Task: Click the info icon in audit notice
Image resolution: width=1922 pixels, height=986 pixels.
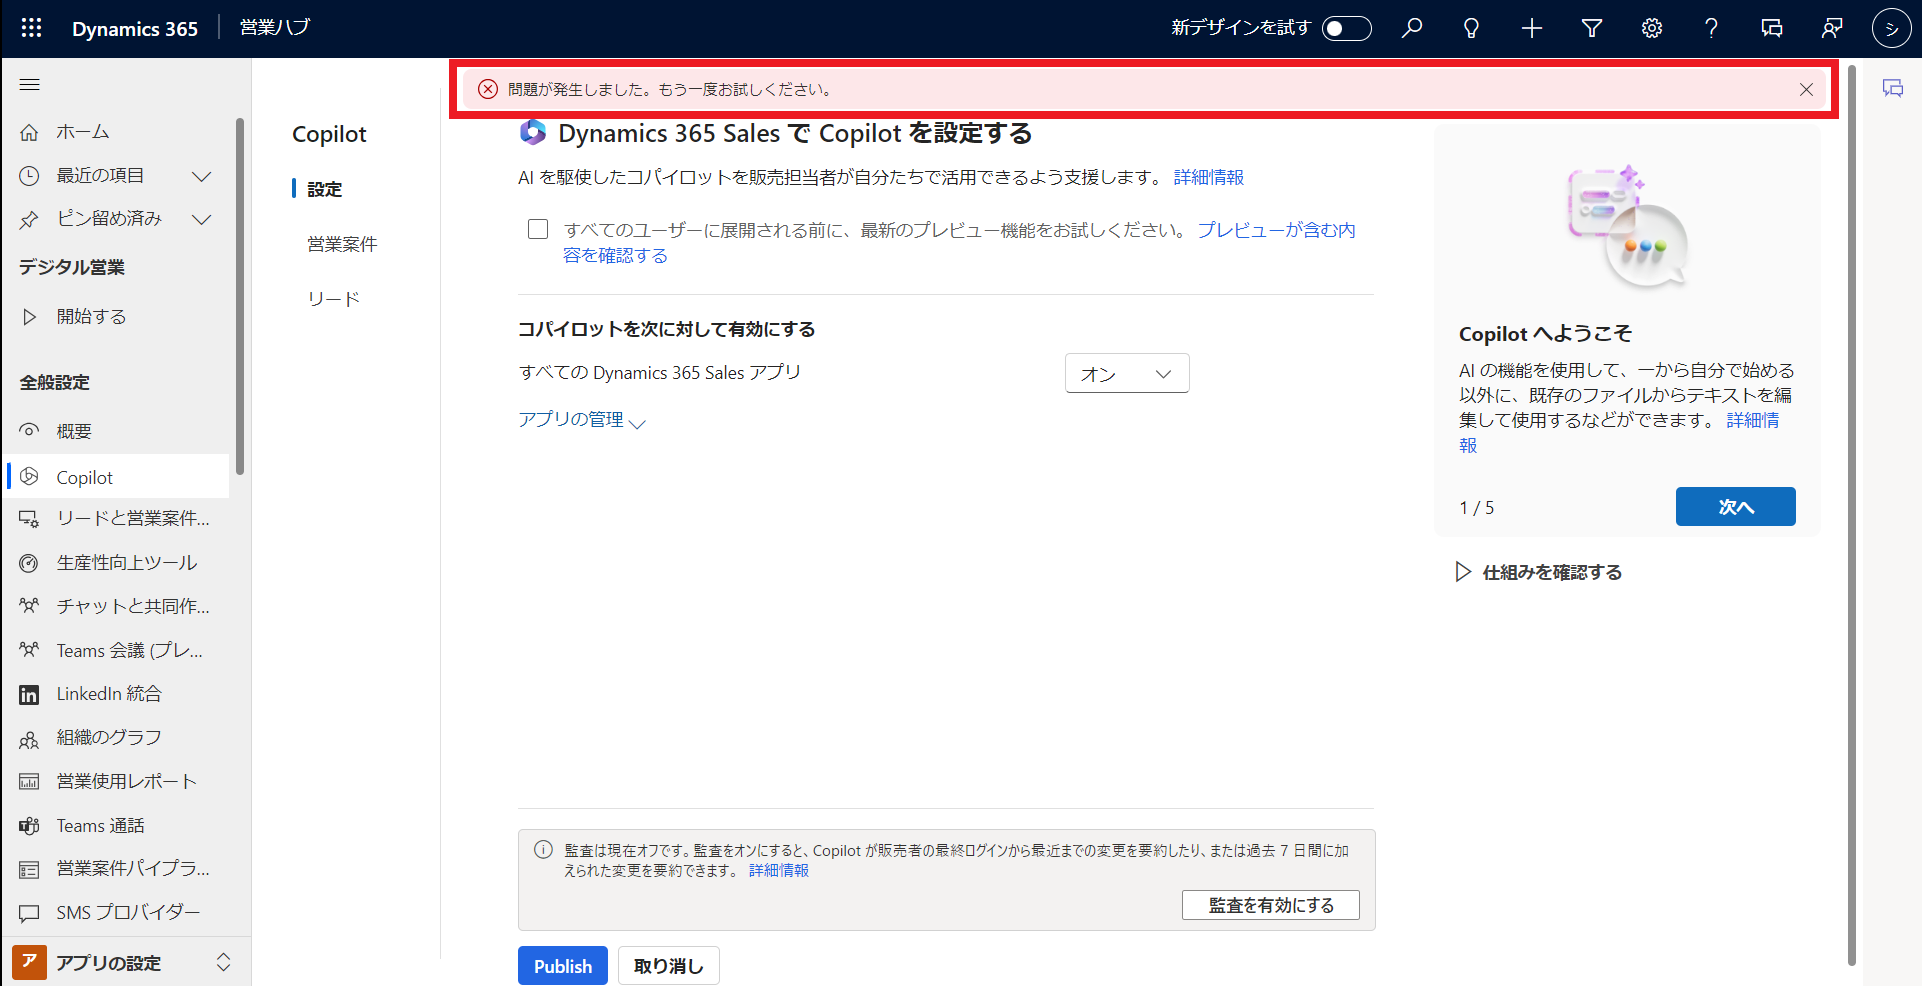Action: 543,850
